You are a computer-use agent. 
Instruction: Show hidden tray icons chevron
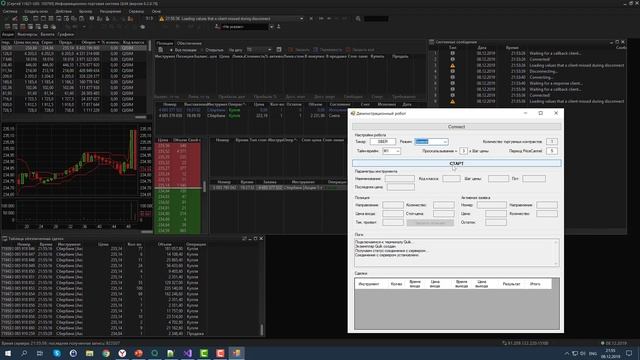pos(567,353)
